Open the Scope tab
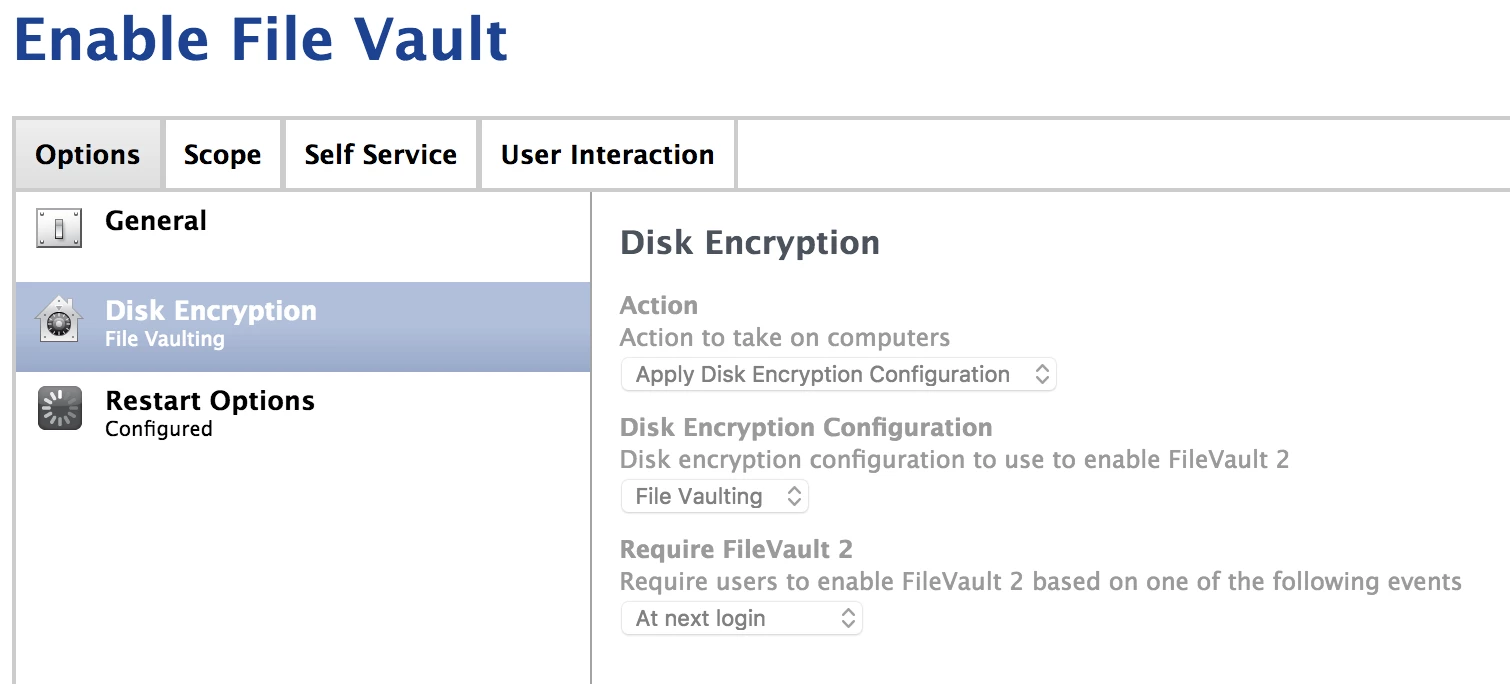This screenshot has height=684, width=1510. [222, 155]
